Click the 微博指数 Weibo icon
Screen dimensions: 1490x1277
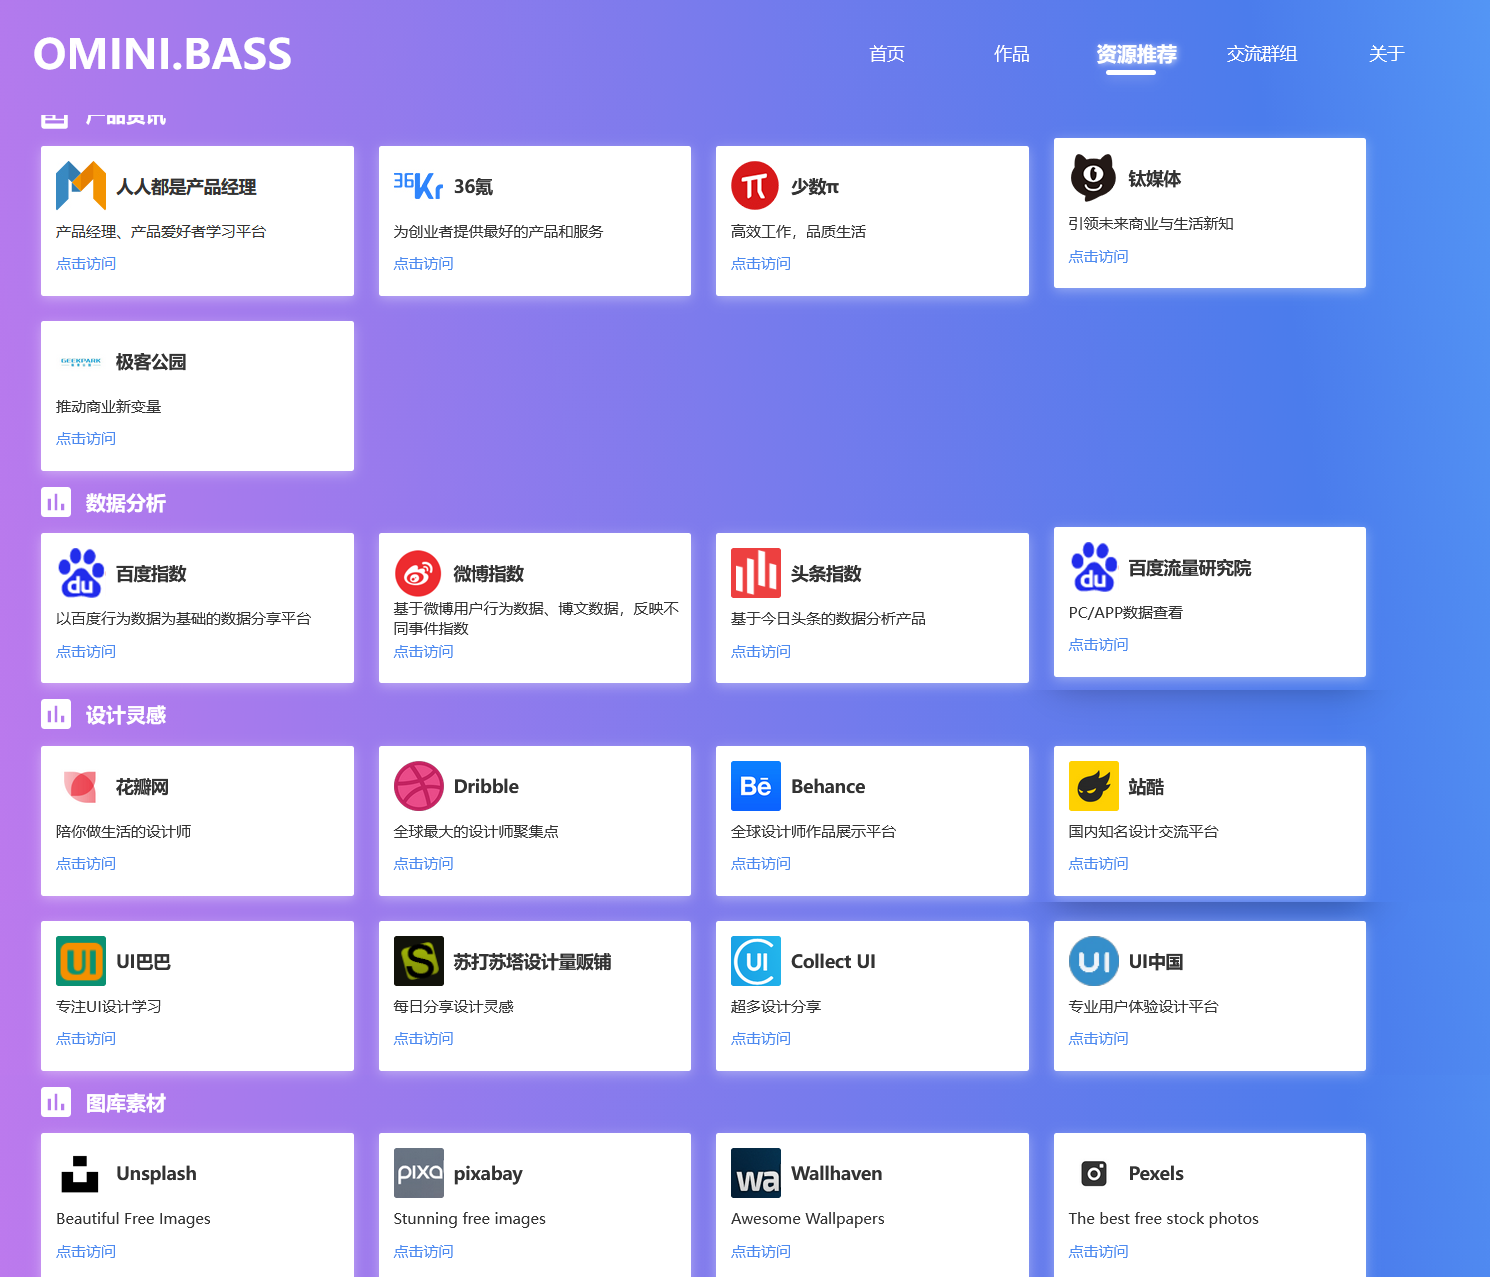[418, 573]
